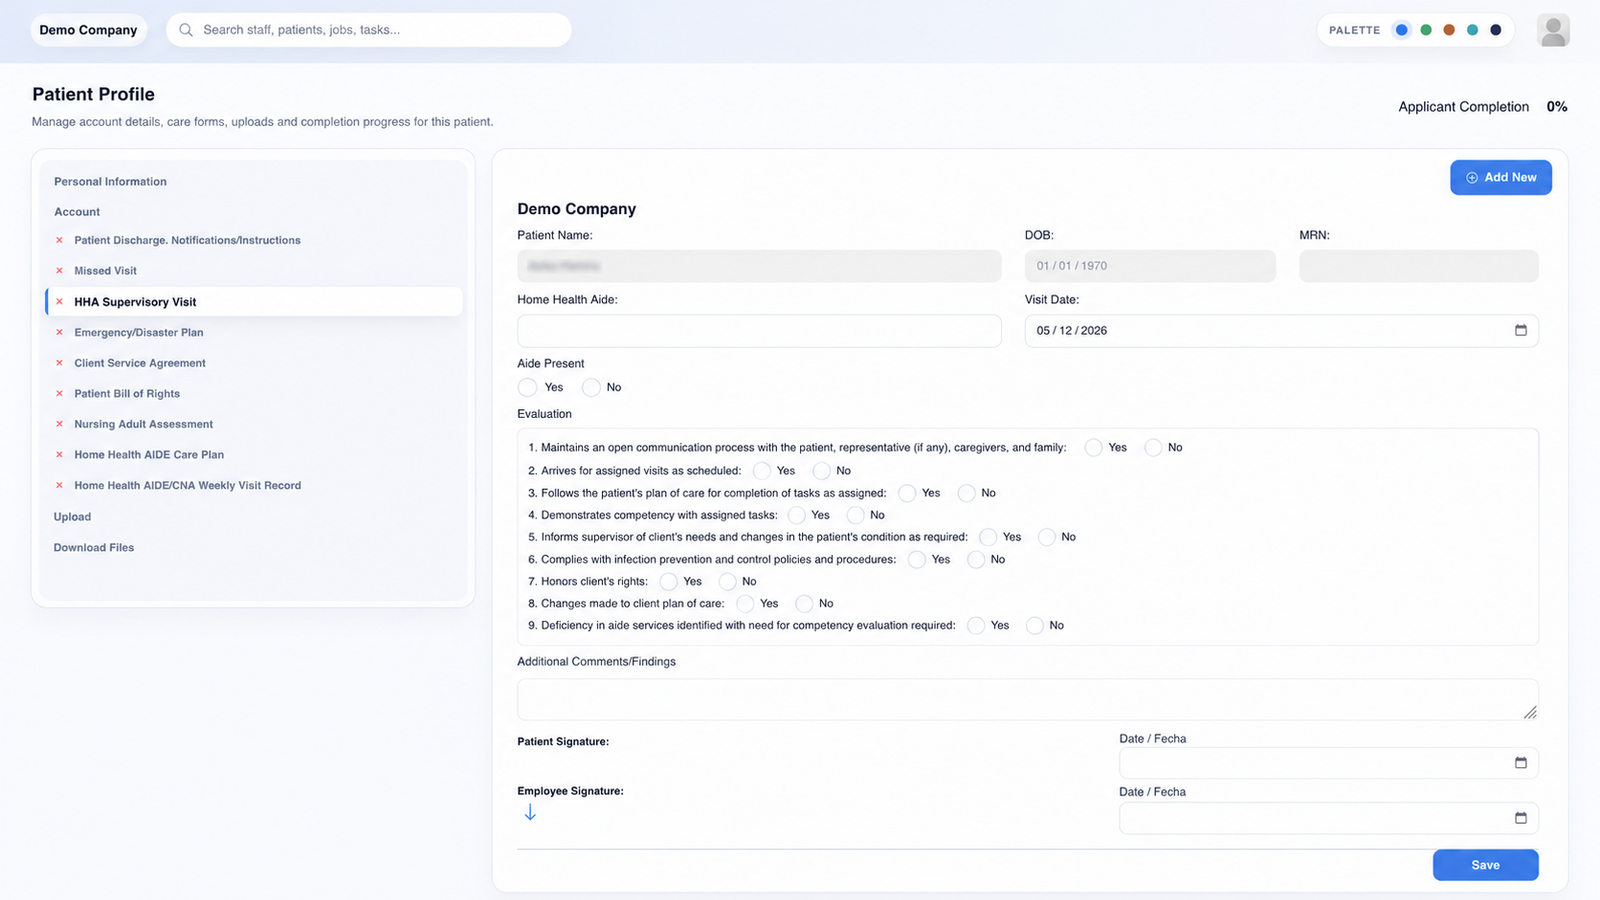Open Account section in sidebar
The width and height of the screenshot is (1600, 900).
tap(77, 212)
